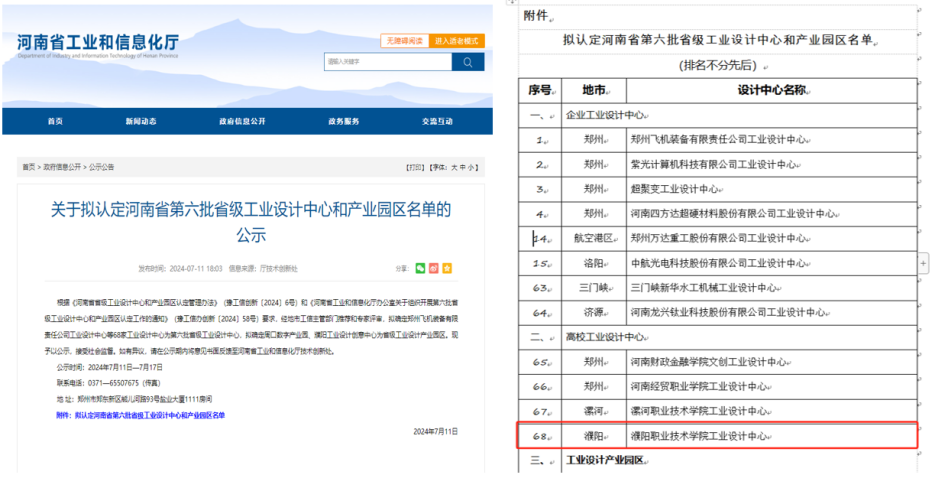Viewport: 932px width, 501px height.
Task: Click the 附件 label atop the document
Action: coord(536,16)
